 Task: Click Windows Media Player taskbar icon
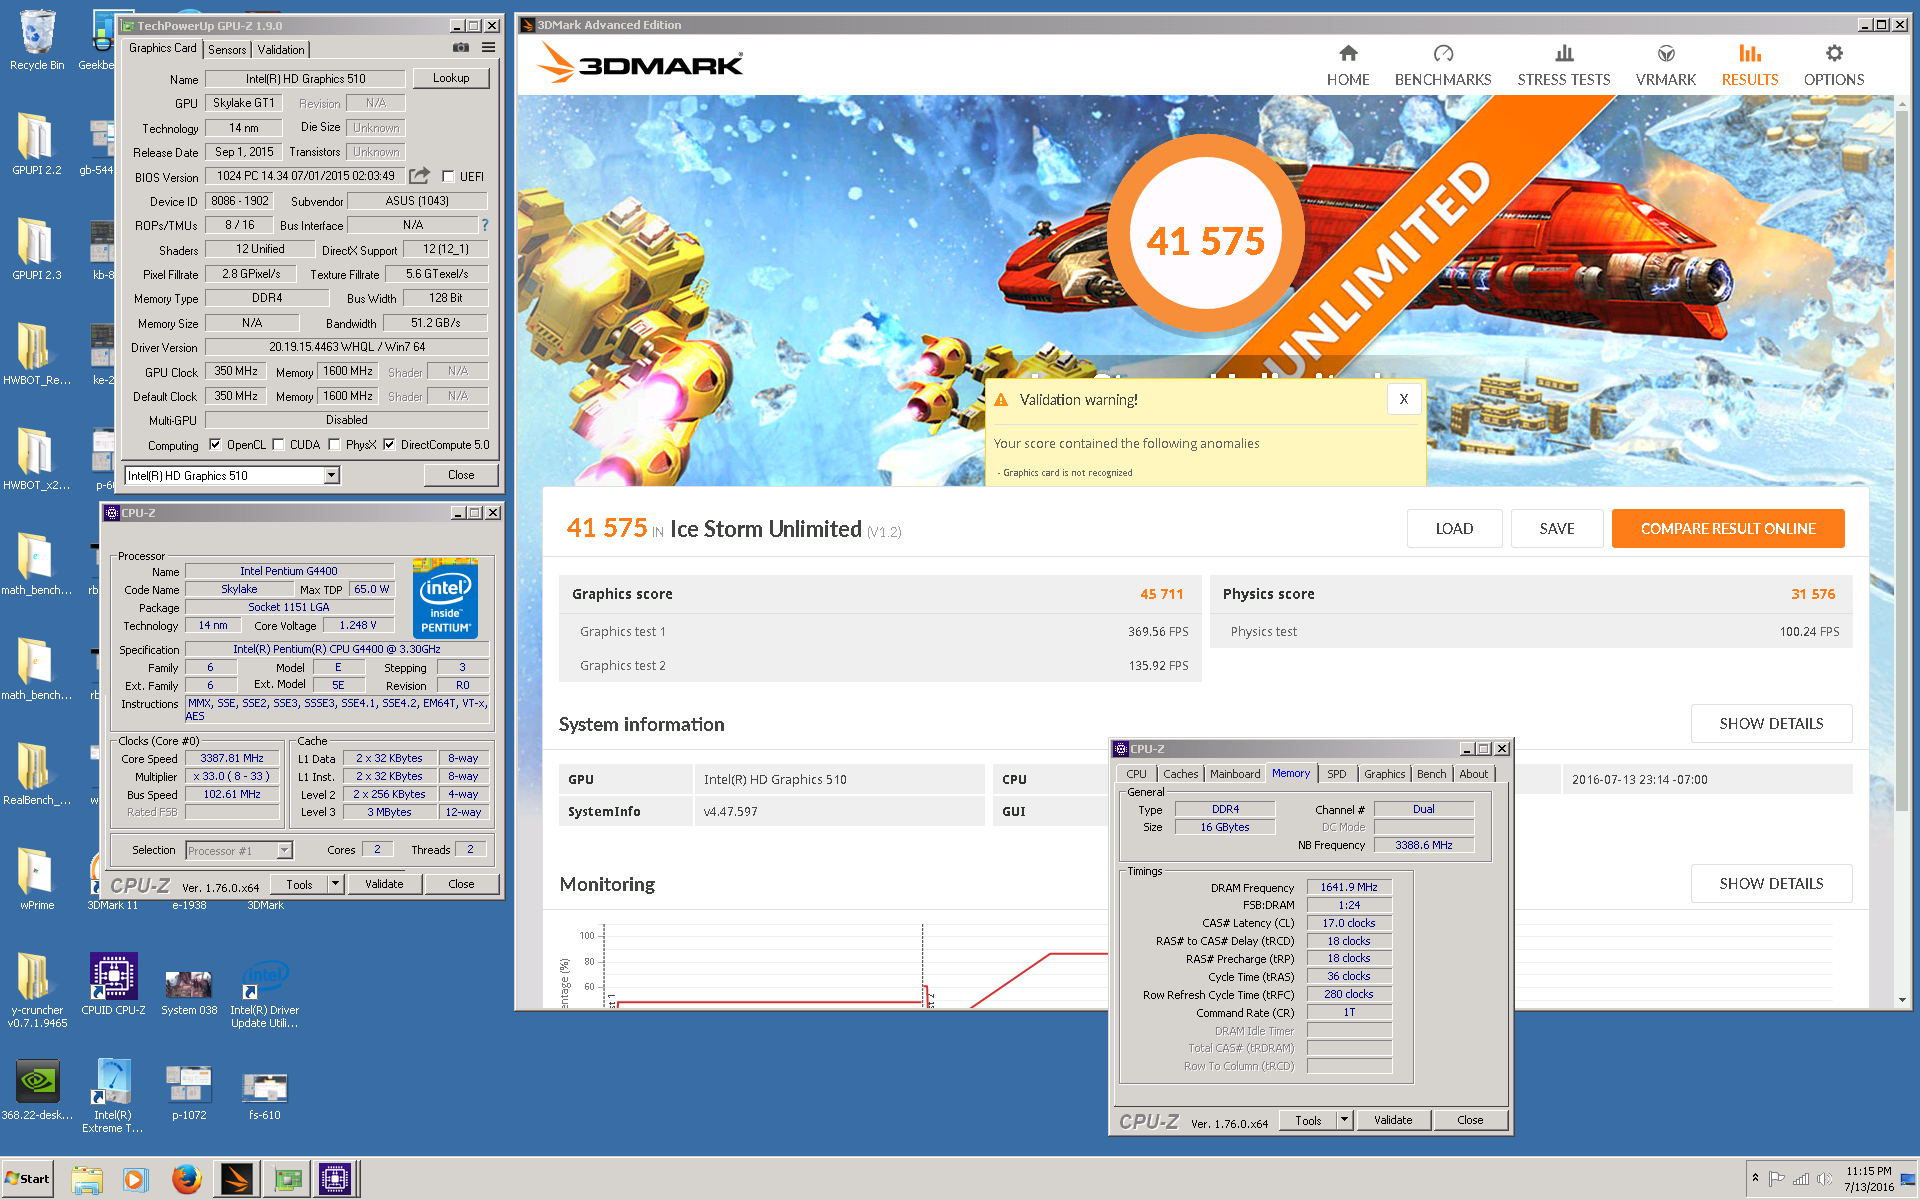pos(135,1179)
